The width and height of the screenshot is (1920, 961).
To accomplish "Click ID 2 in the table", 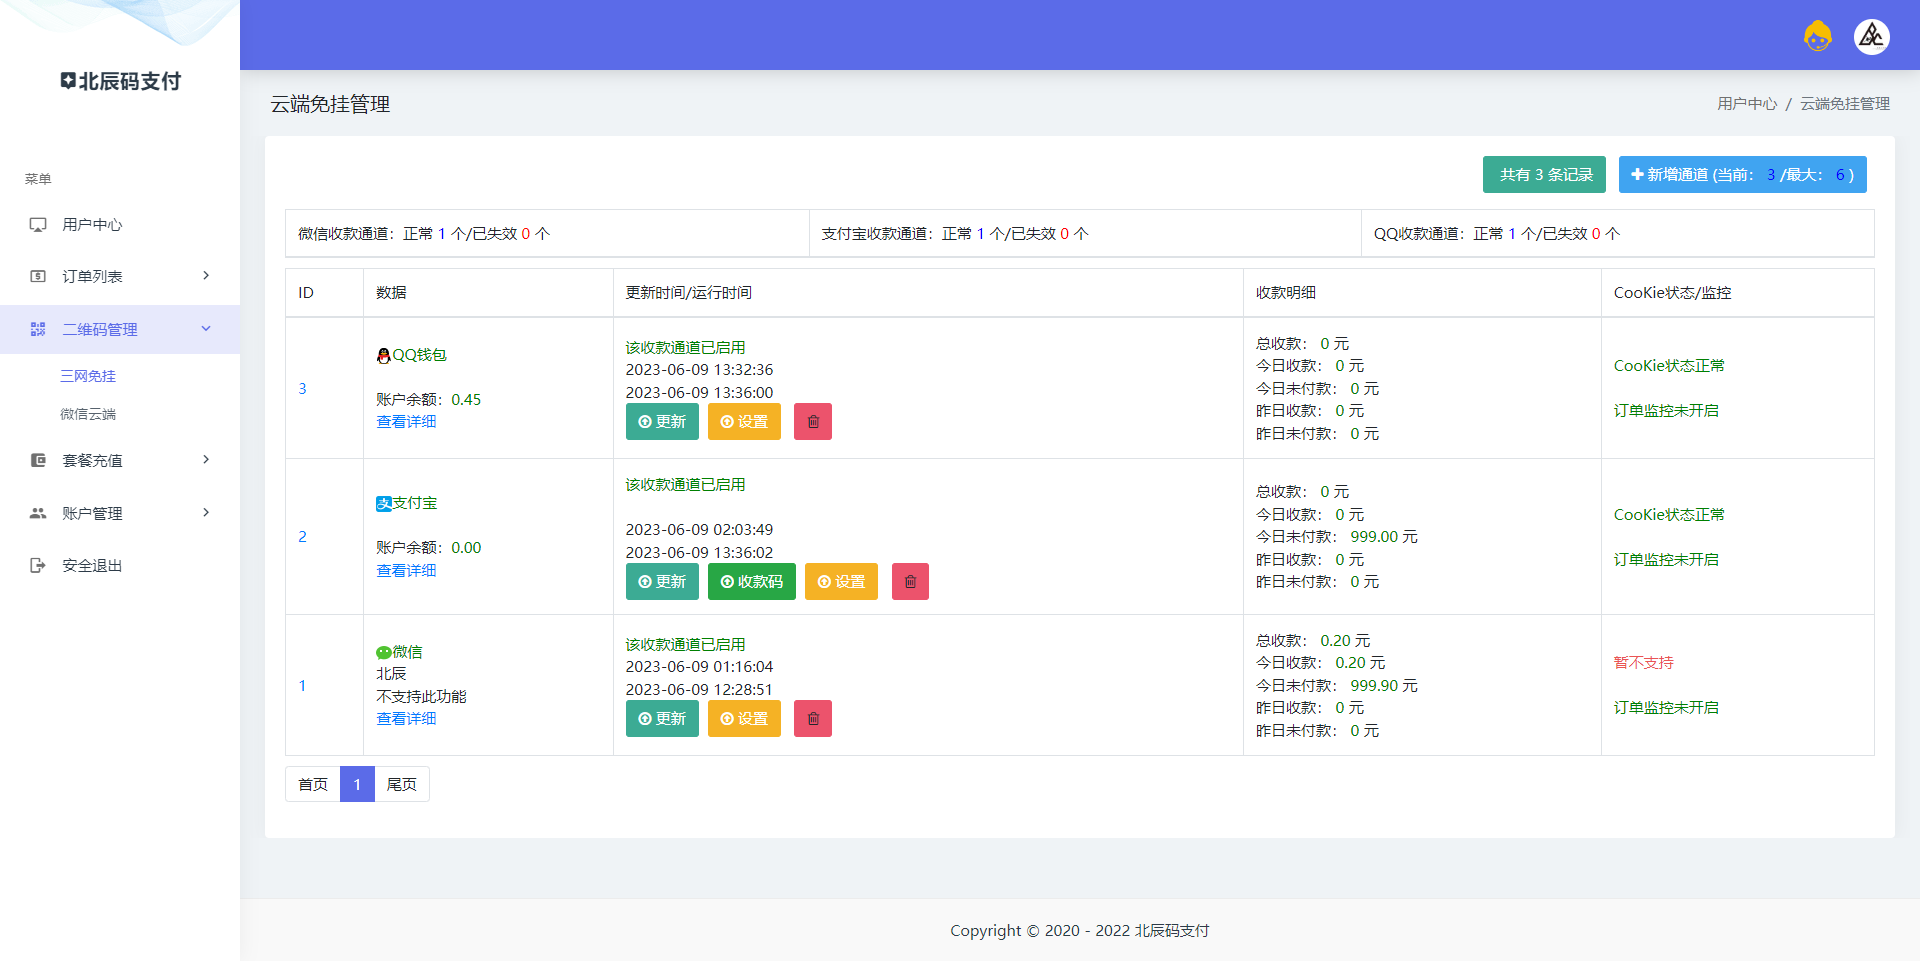I will (x=302, y=537).
